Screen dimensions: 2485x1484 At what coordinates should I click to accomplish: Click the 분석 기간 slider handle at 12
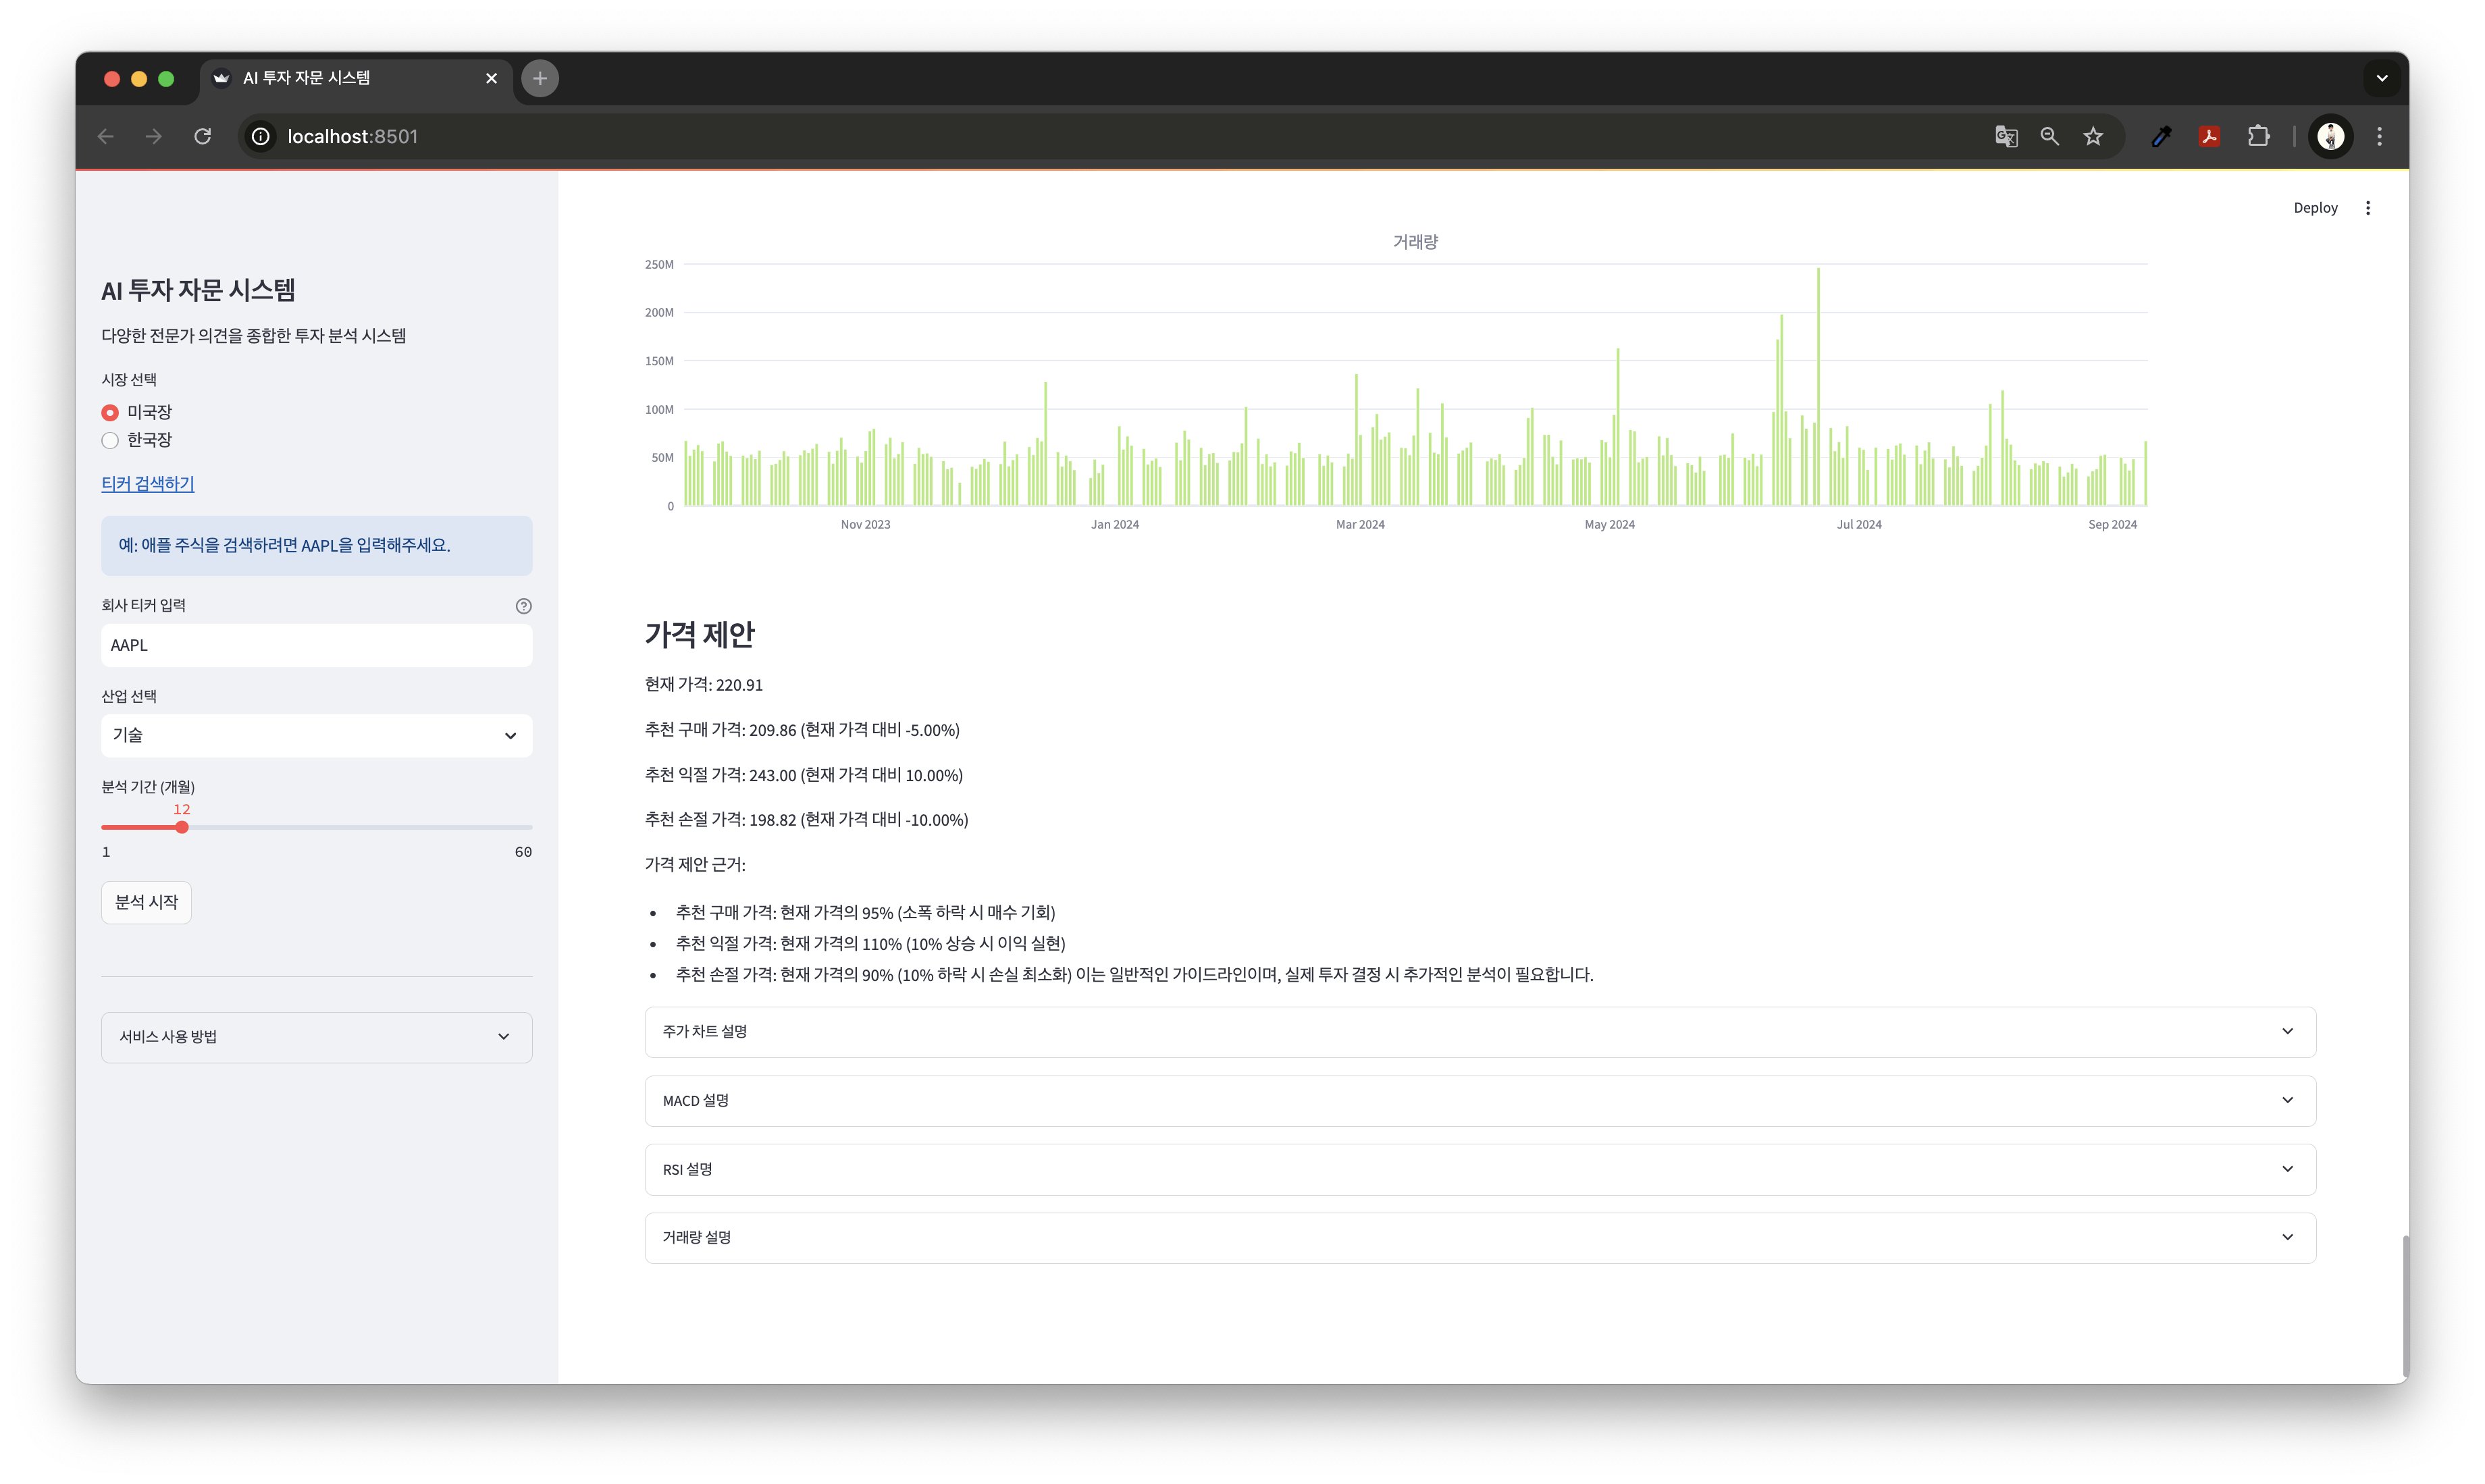tap(182, 827)
